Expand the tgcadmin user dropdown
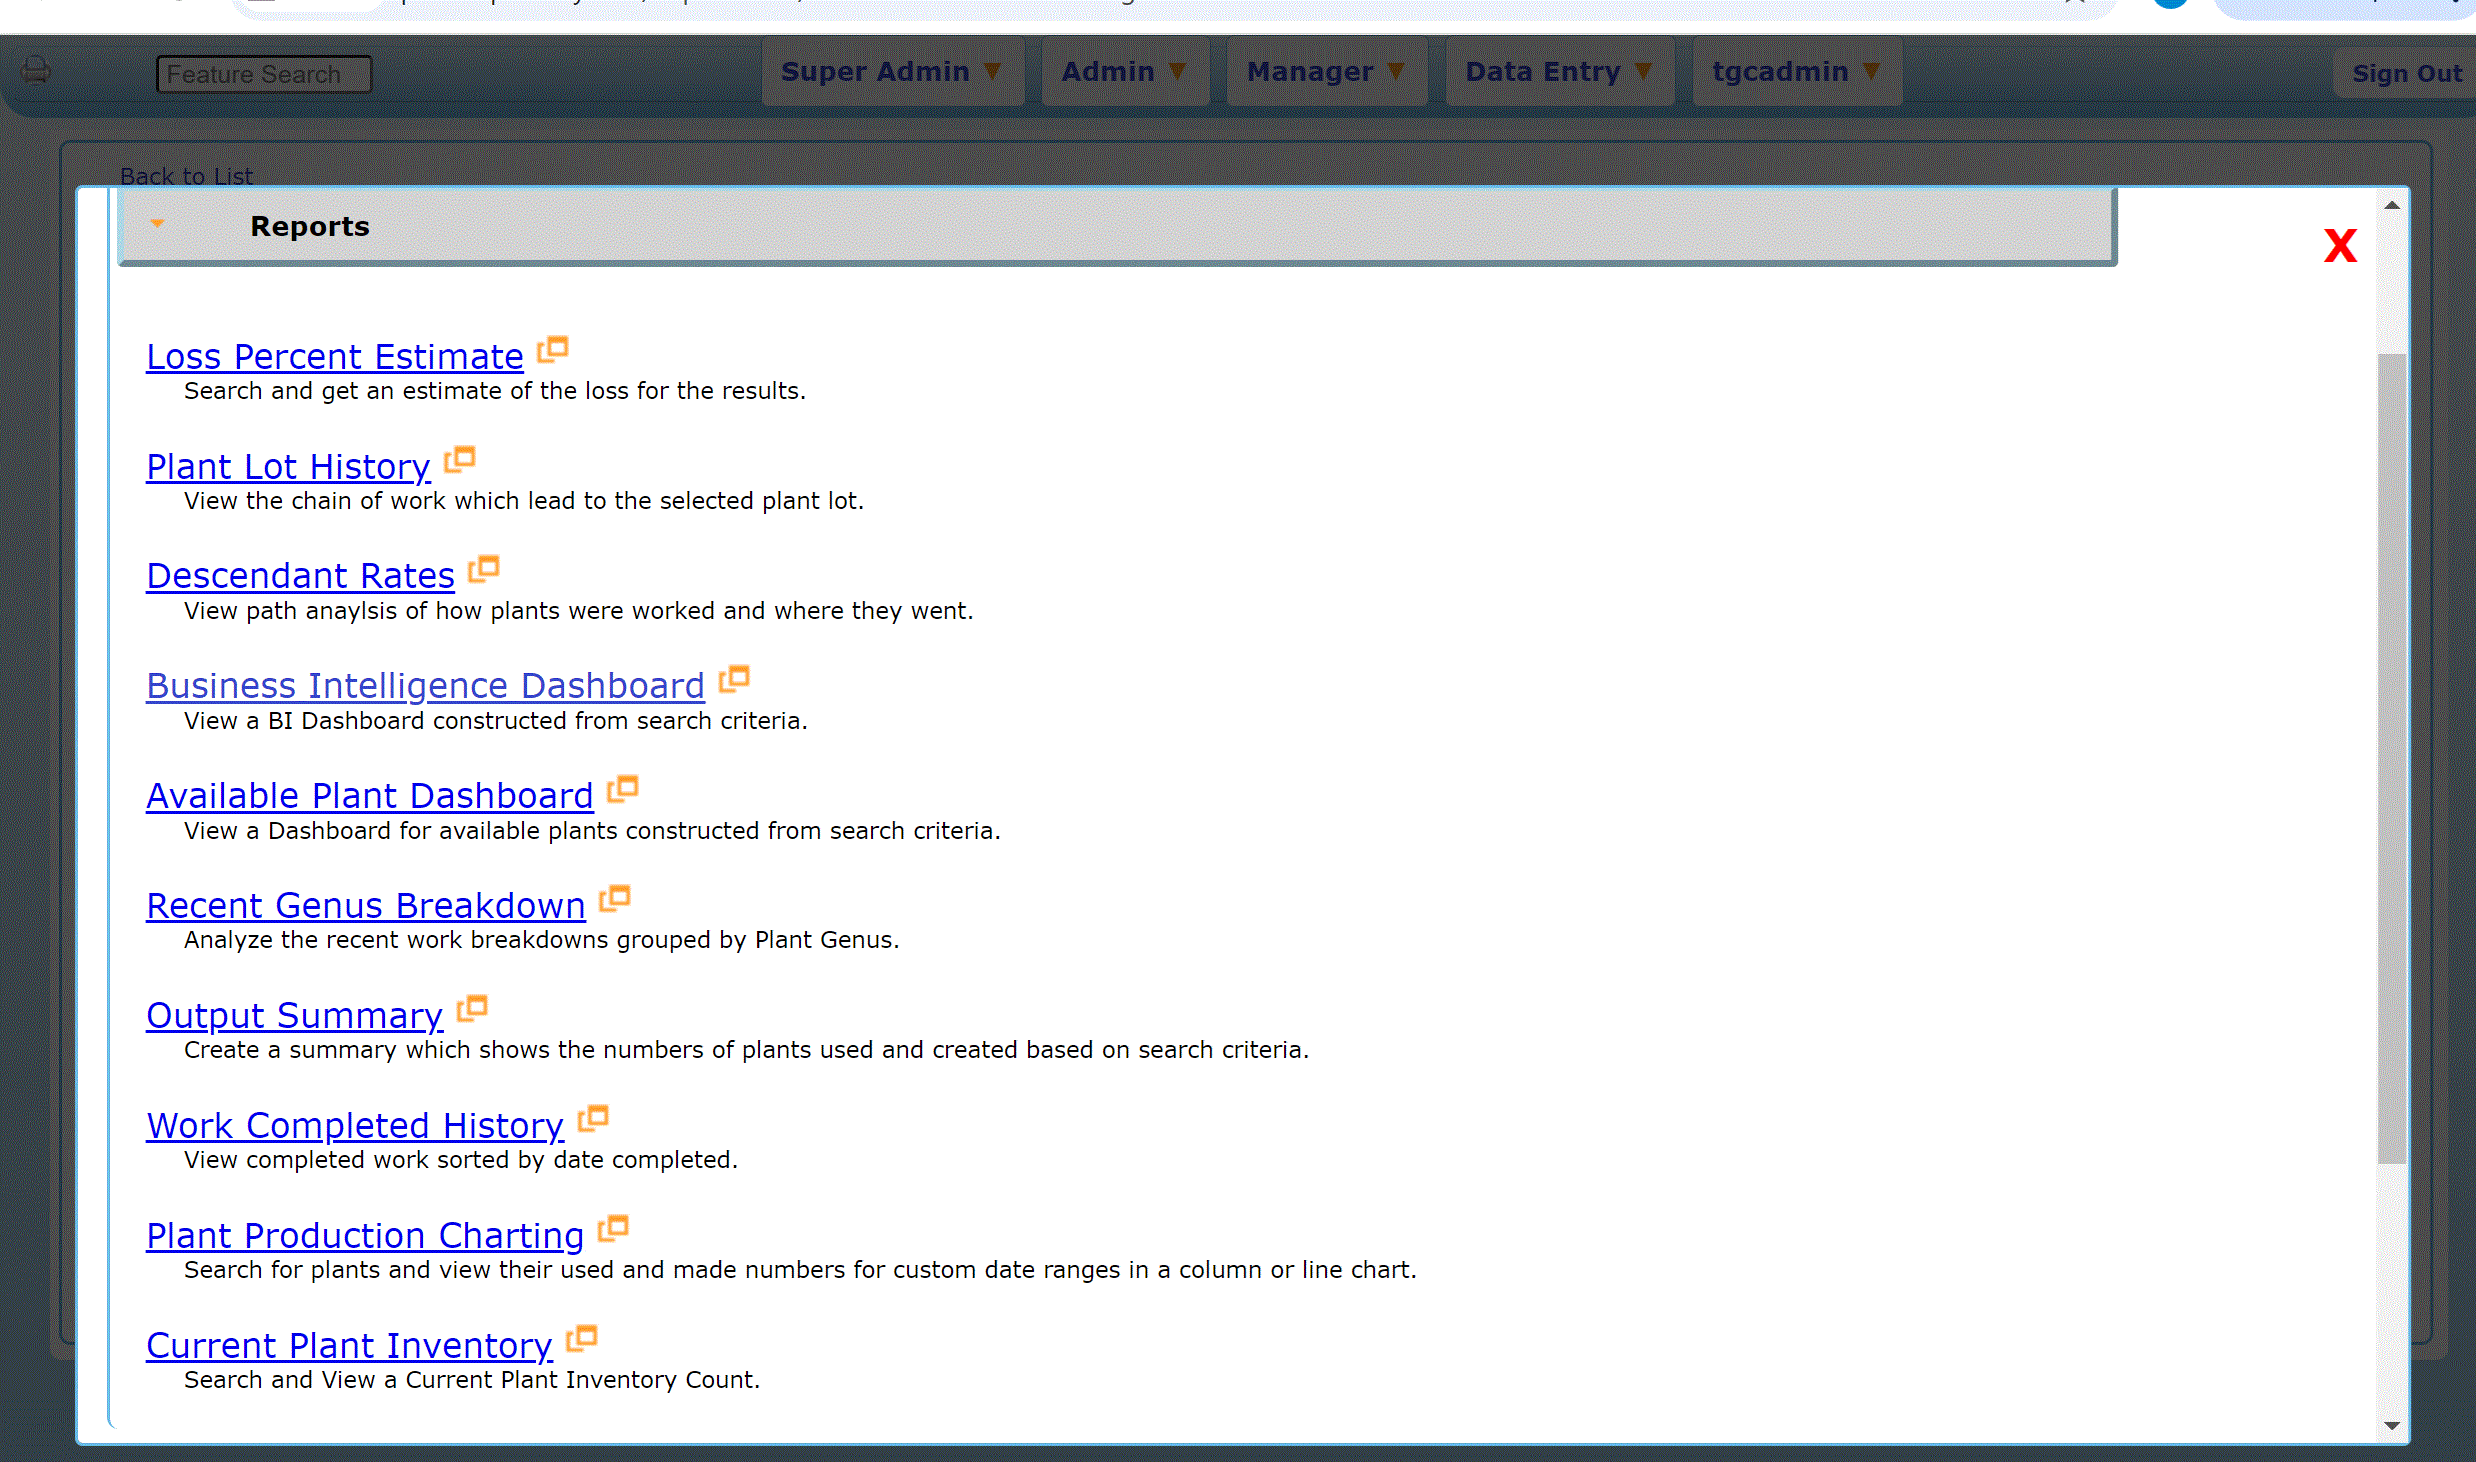 [1796, 72]
